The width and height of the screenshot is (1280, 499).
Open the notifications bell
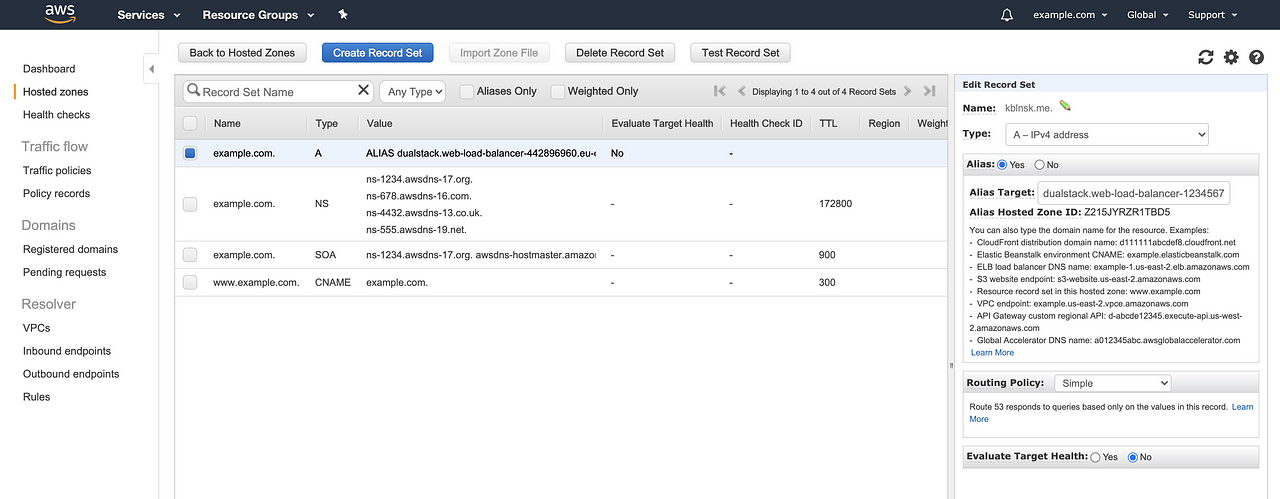click(1007, 15)
